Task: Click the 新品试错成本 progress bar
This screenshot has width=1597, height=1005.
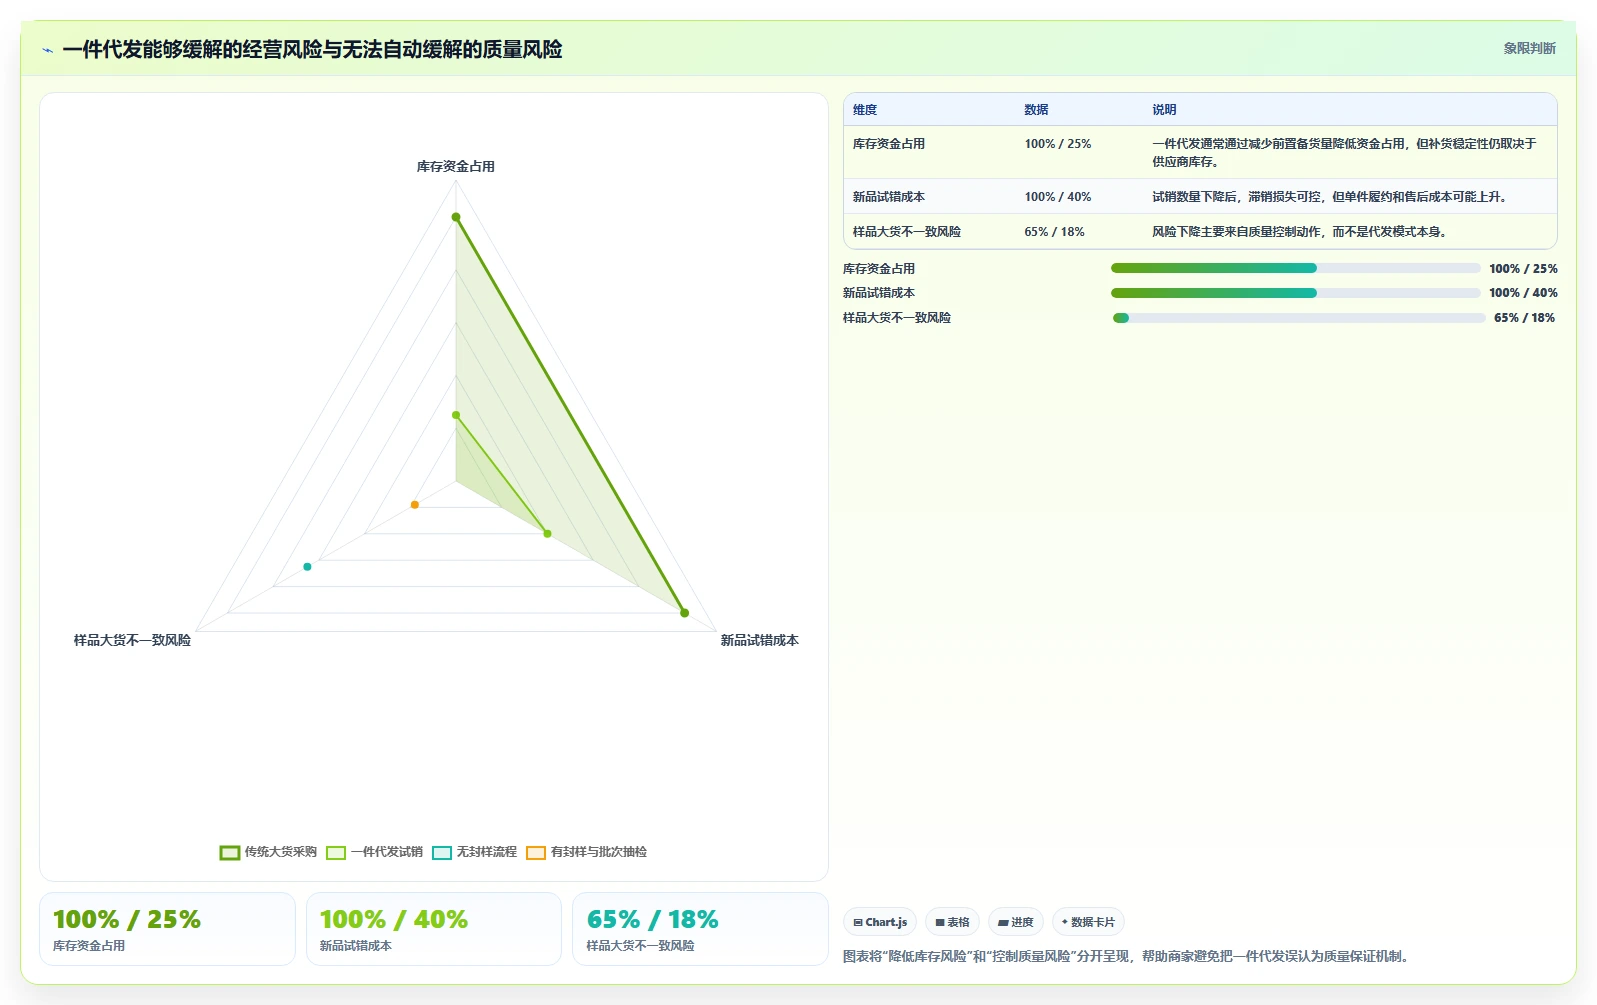Action: 1295,293
